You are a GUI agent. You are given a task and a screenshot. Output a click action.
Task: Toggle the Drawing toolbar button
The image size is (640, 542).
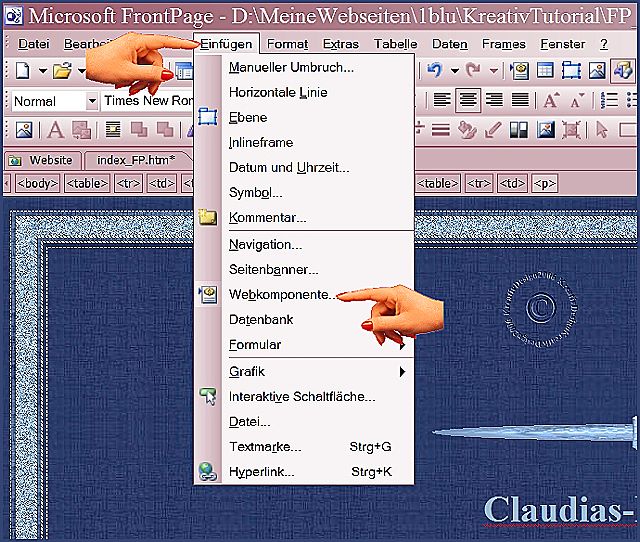(x=623, y=71)
